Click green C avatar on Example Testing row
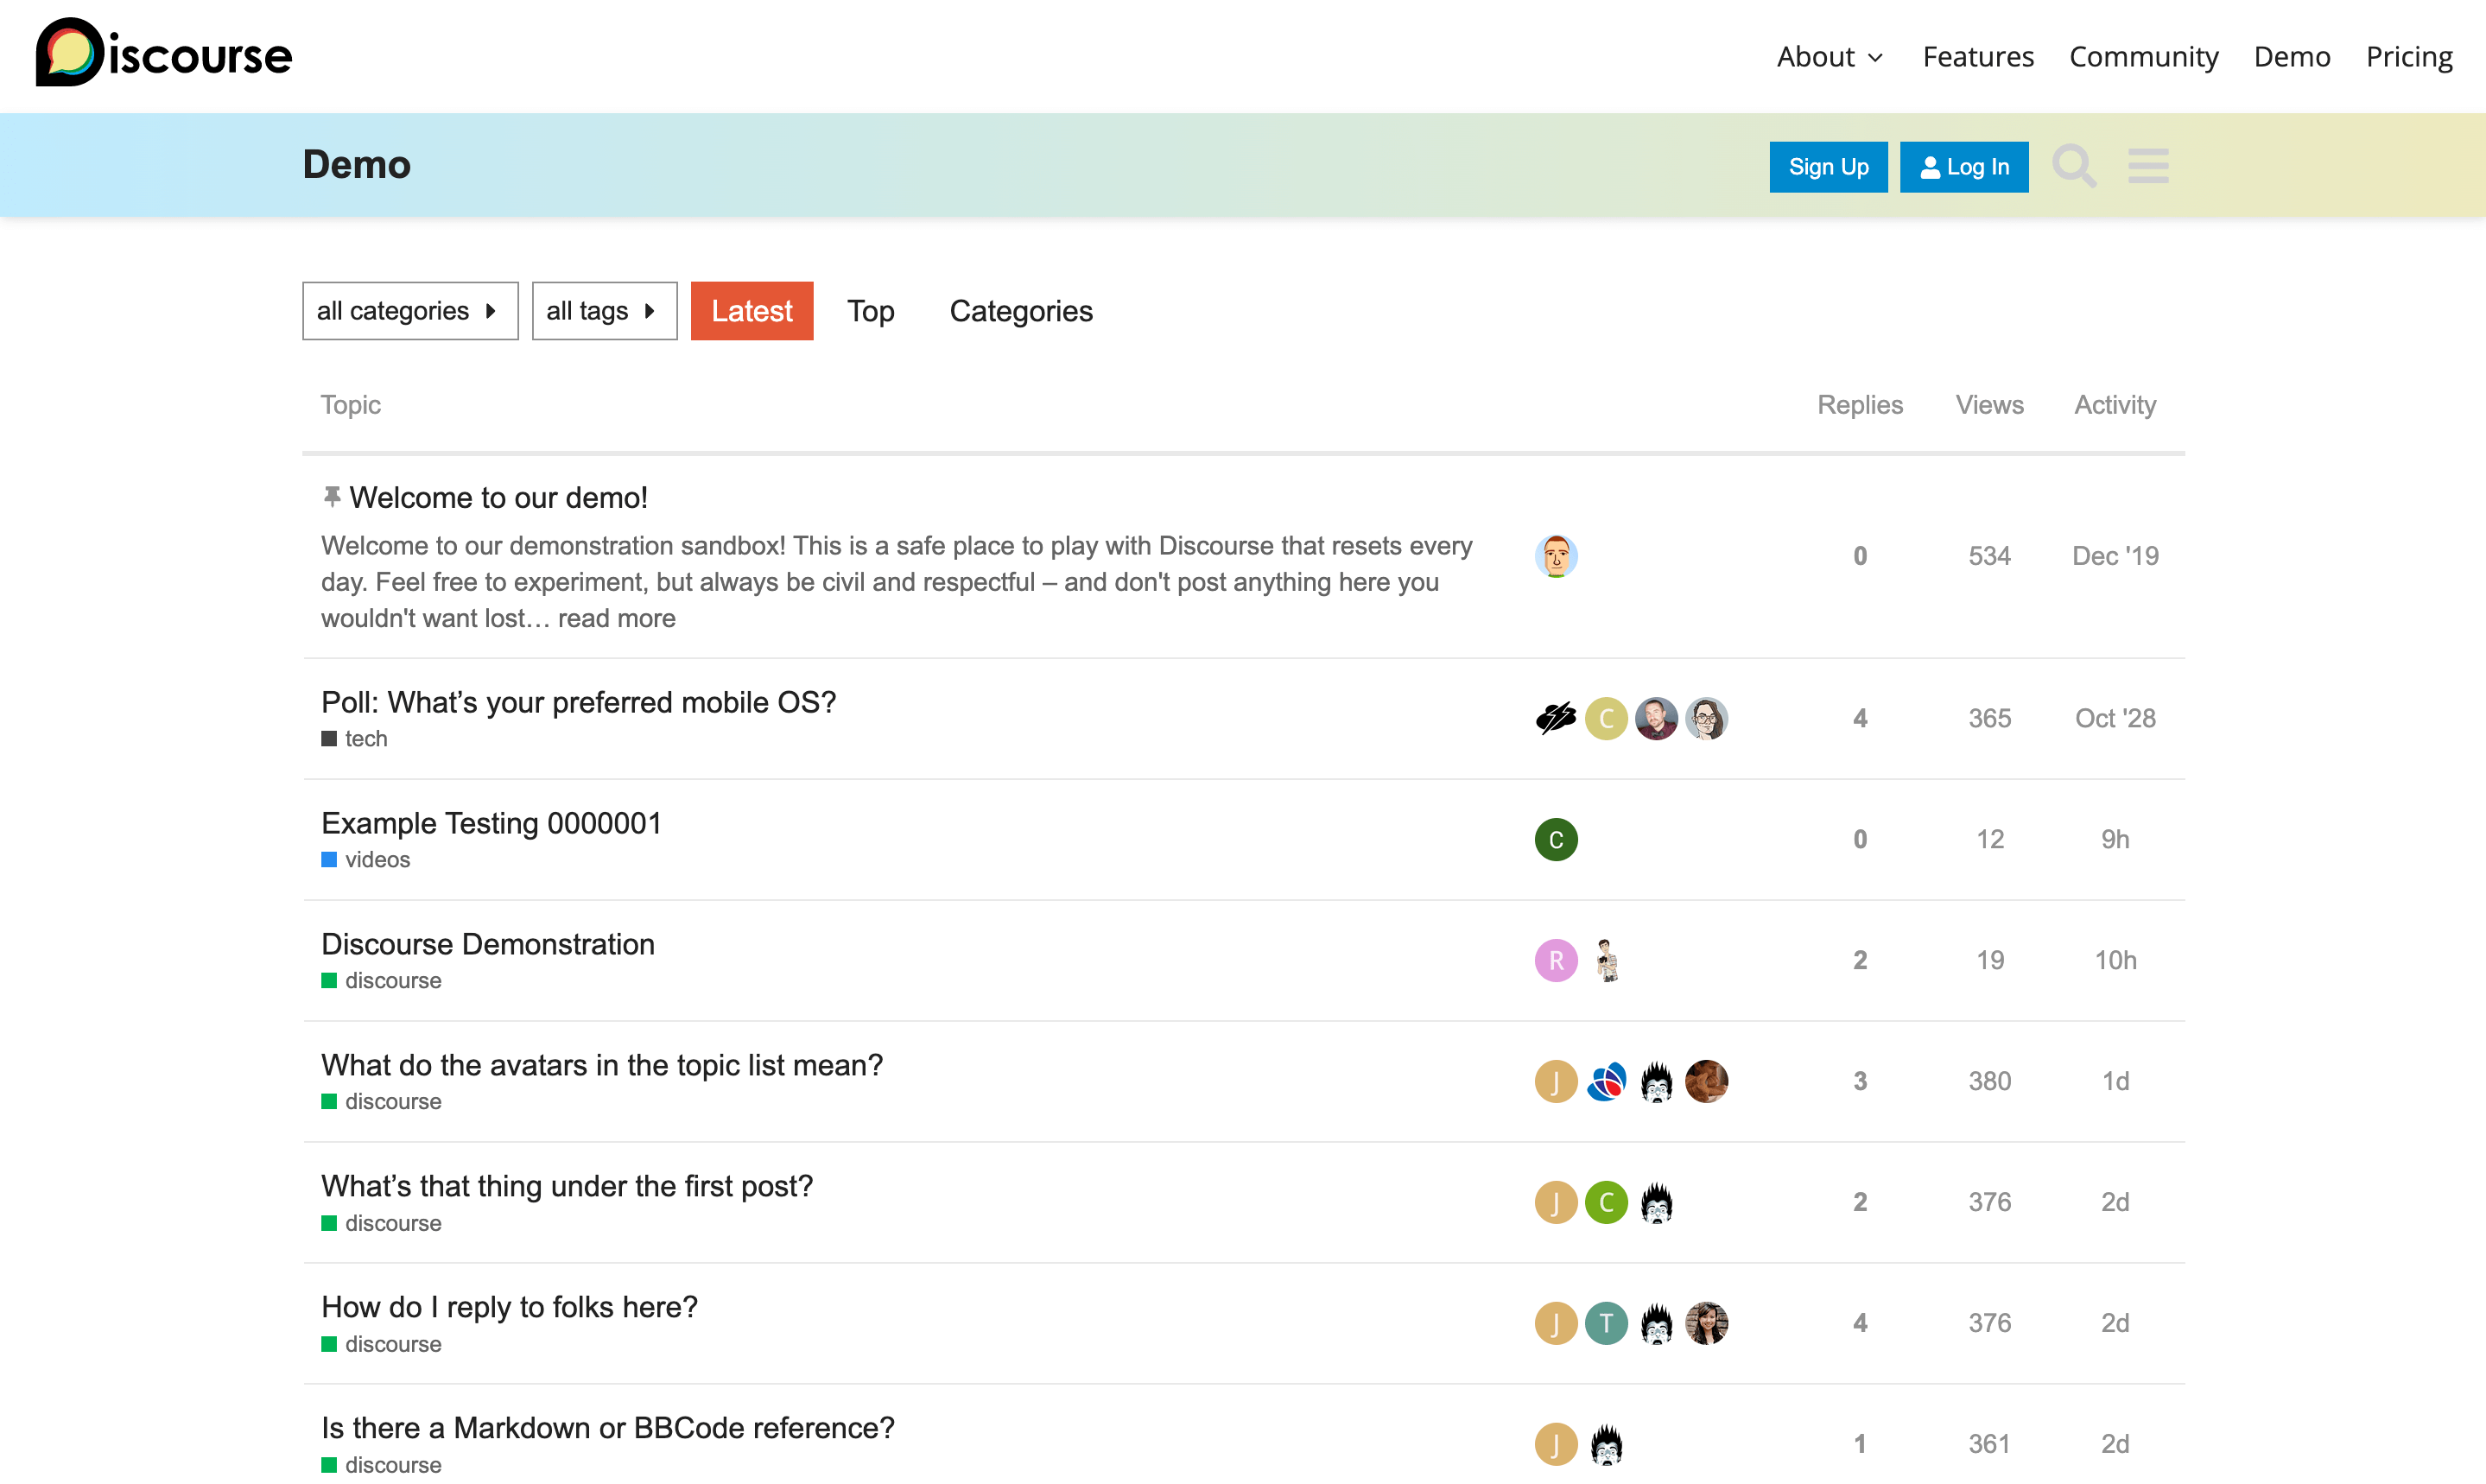This screenshot has height=1484, width=2486. point(1556,839)
